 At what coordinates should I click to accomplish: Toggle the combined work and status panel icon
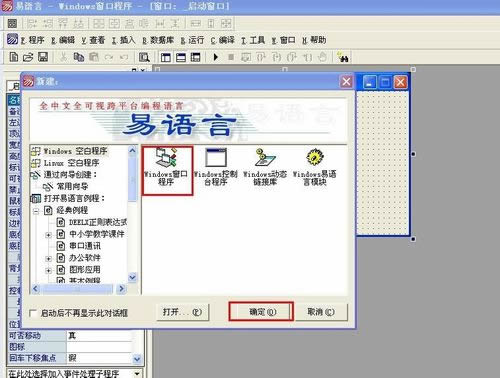195,57
